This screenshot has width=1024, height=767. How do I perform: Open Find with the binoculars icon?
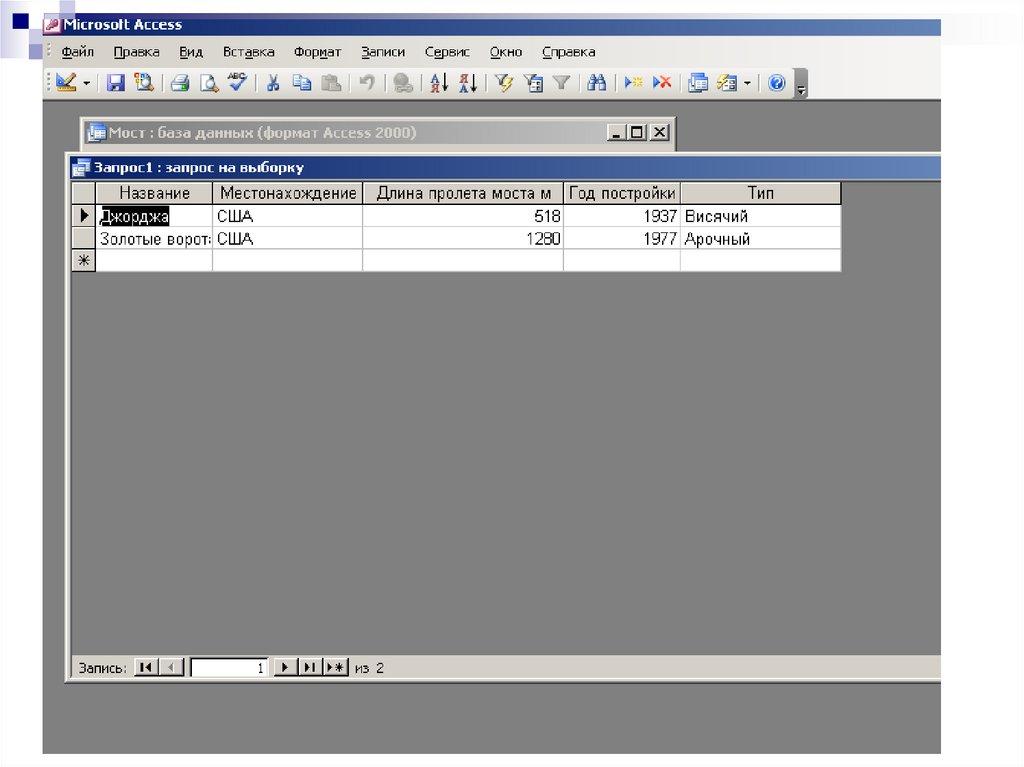(596, 83)
